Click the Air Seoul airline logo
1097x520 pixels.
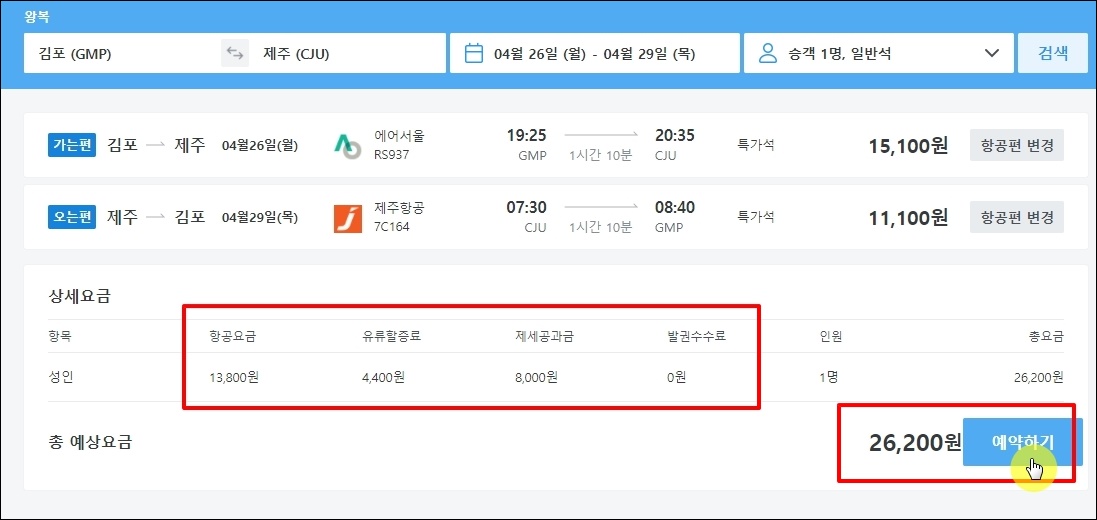348,146
